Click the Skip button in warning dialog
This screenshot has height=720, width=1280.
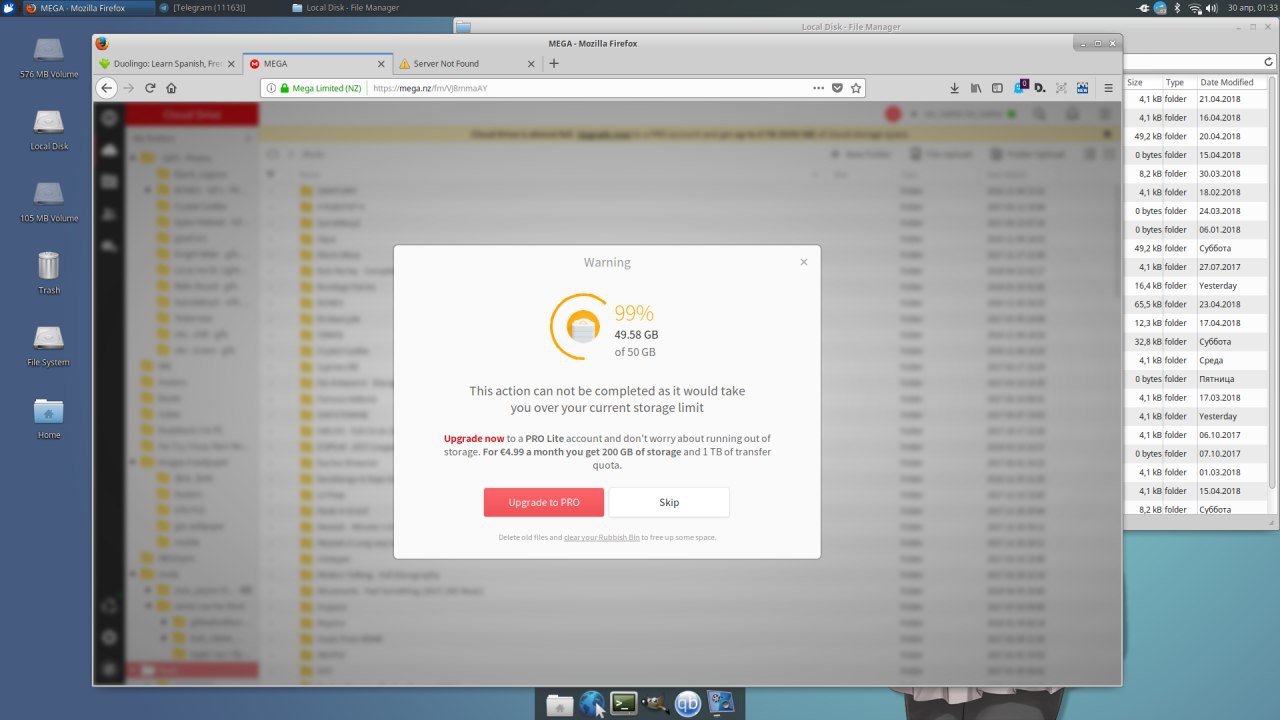[669, 502]
